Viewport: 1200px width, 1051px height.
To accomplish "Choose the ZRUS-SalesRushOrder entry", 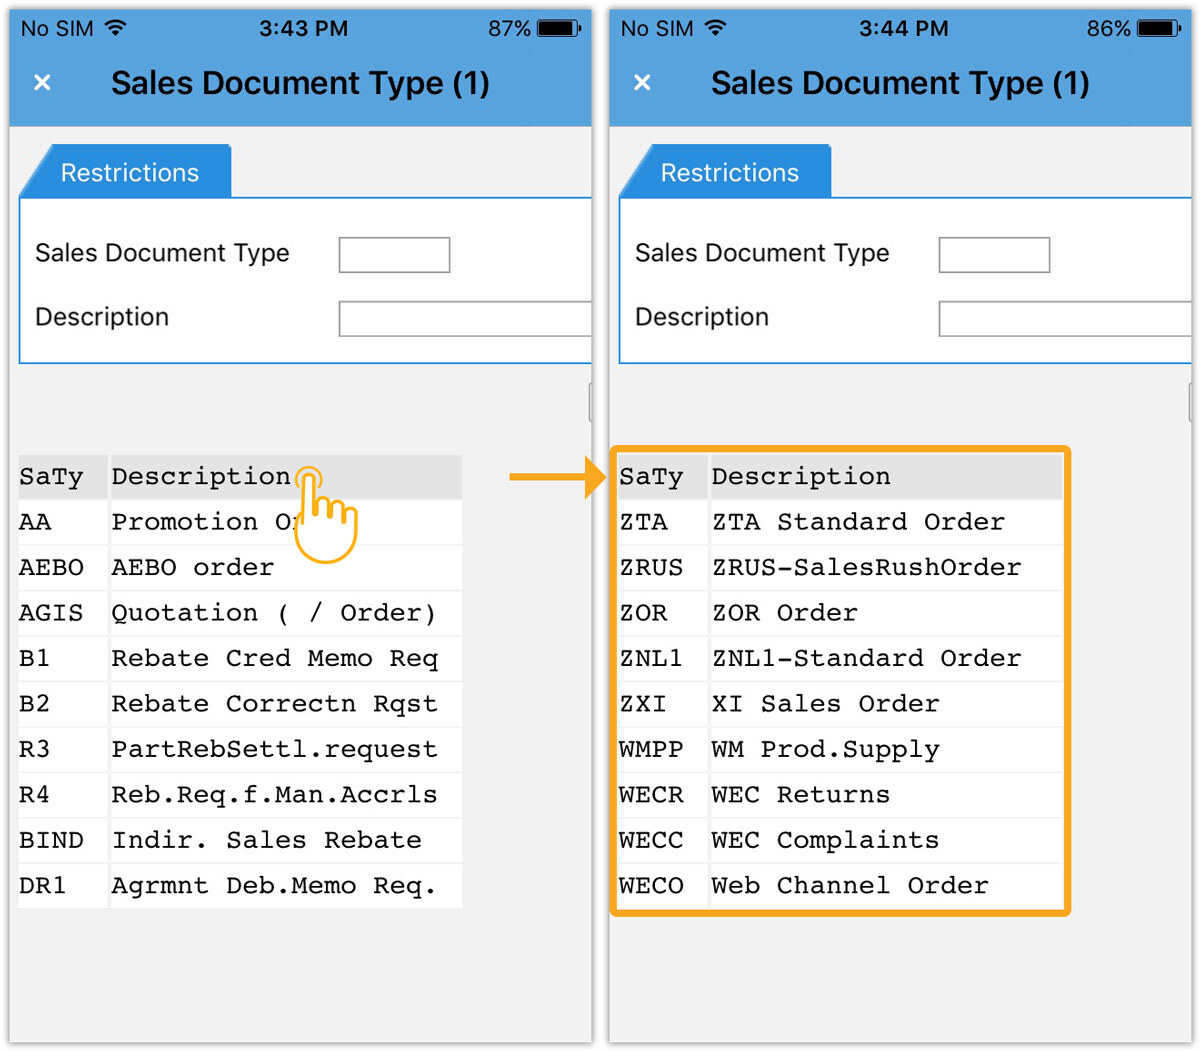I will [866, 568].
